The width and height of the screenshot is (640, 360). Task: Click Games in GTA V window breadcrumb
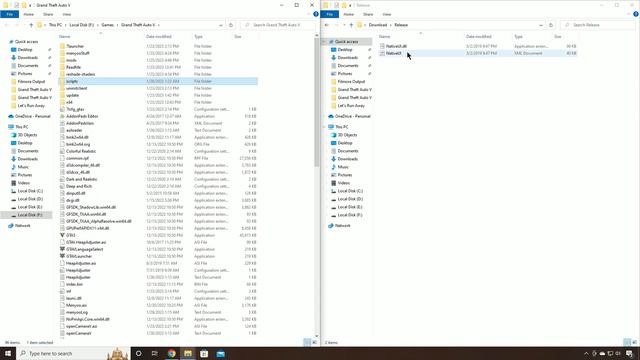(x=108, y=25)
